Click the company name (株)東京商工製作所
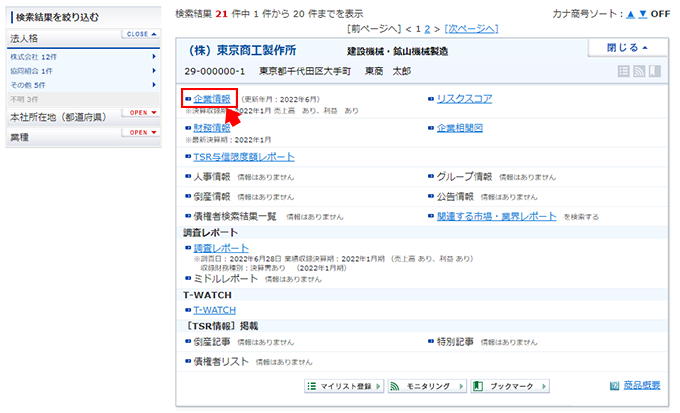The width and height of the screenshot is (680, 413). coord(242,51)
